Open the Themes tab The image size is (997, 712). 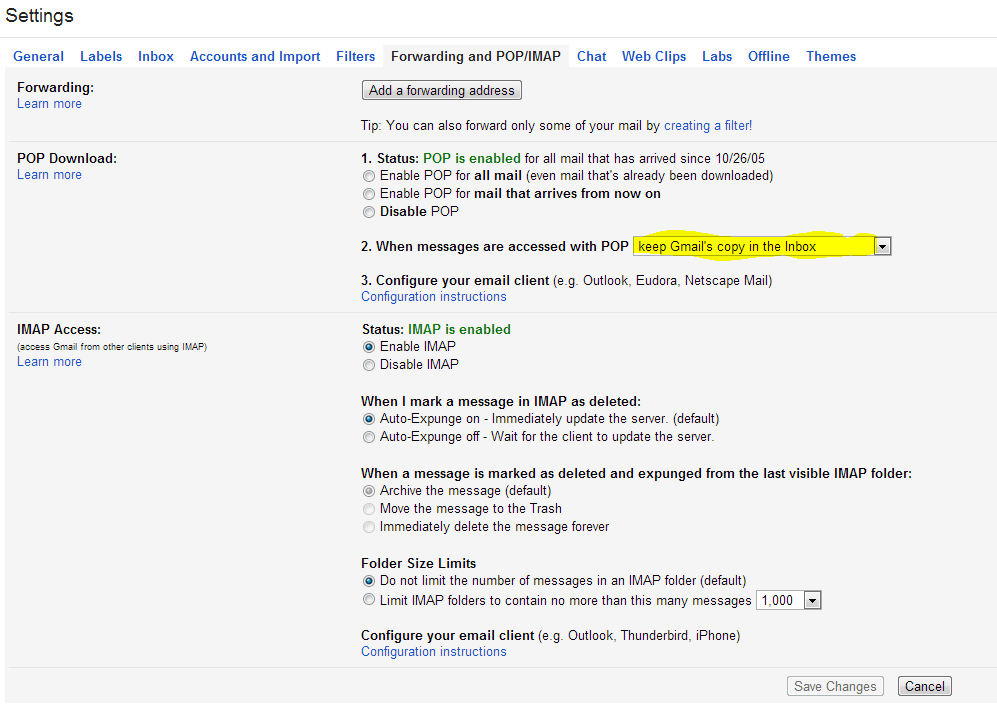click(x=831, y=57)
